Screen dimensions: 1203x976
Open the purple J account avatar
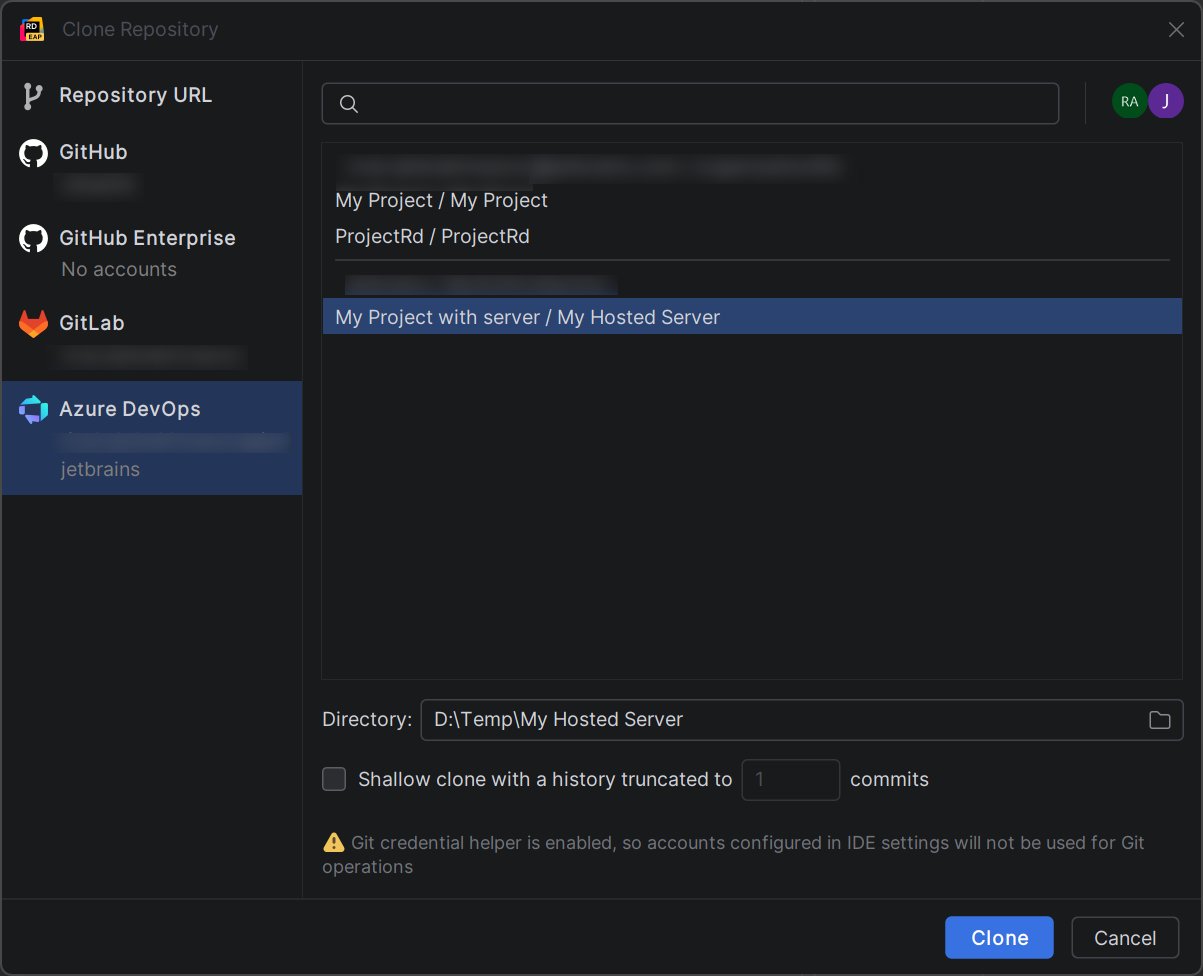pyautogui.click(x=1166, y=101)
